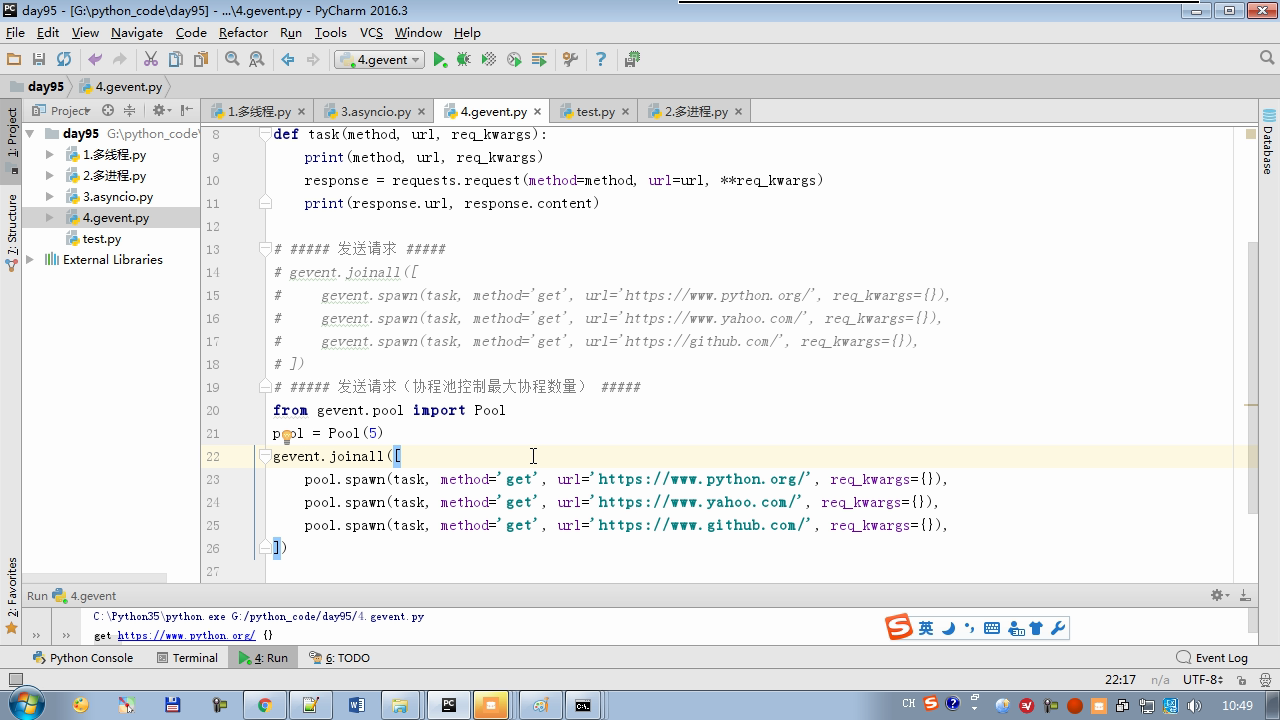Toggle the Terminal tool window
Screen dimensions: 1280x720
[x=187, y=658]
